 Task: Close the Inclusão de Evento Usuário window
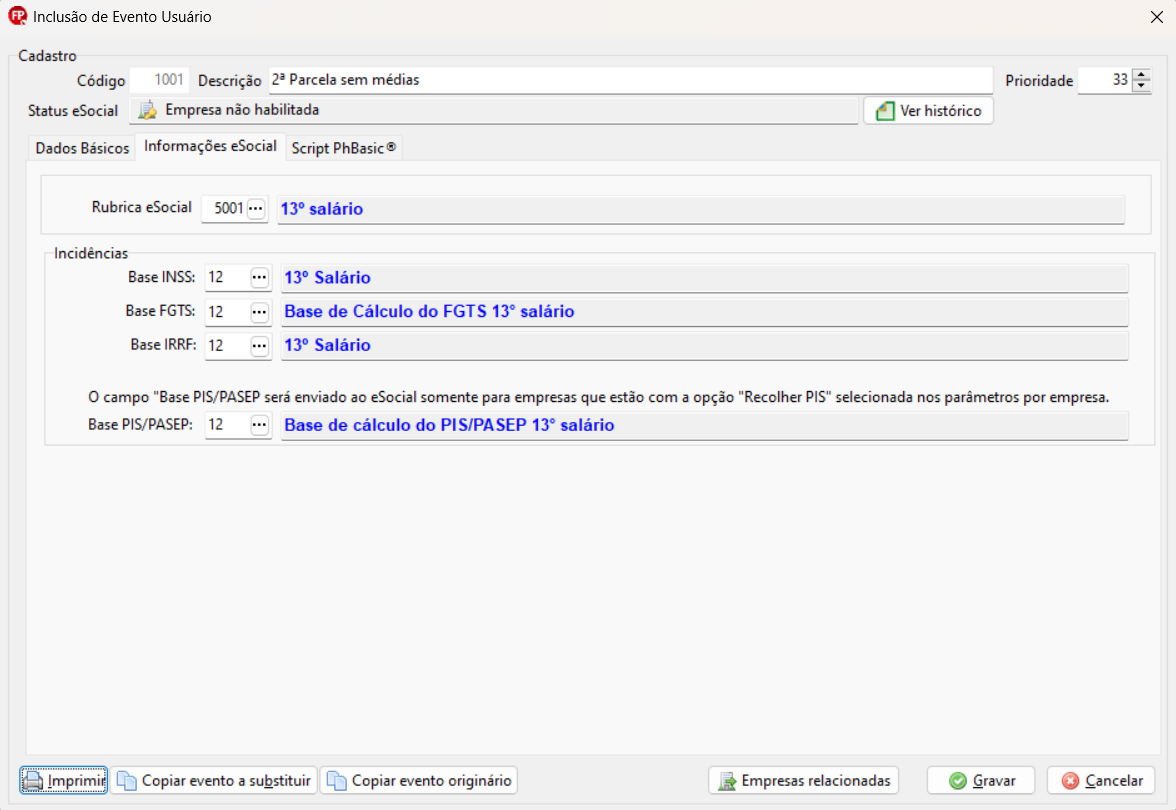[x=1156, y=16]
